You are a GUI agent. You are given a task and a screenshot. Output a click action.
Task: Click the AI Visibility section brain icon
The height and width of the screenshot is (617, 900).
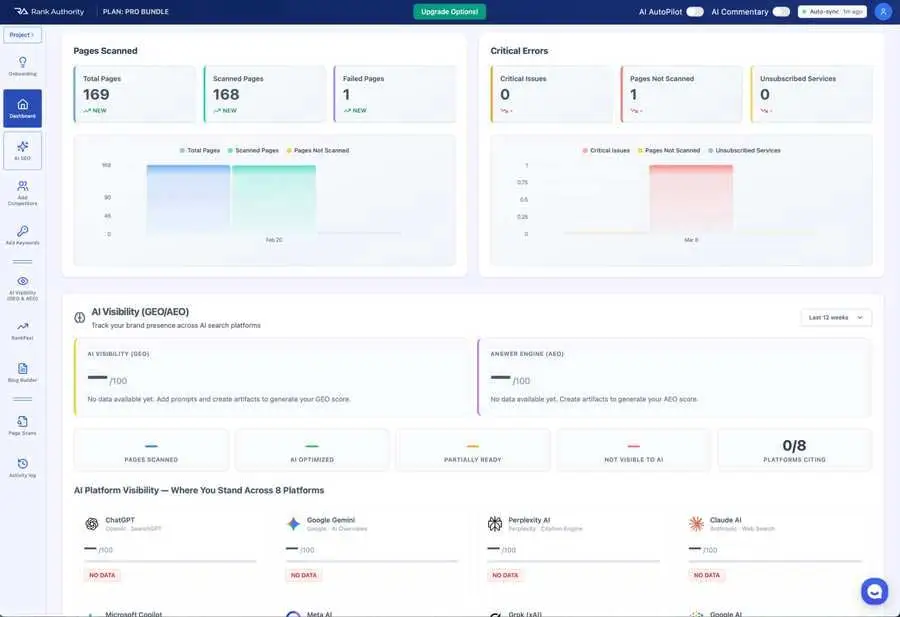coord(80,317)
